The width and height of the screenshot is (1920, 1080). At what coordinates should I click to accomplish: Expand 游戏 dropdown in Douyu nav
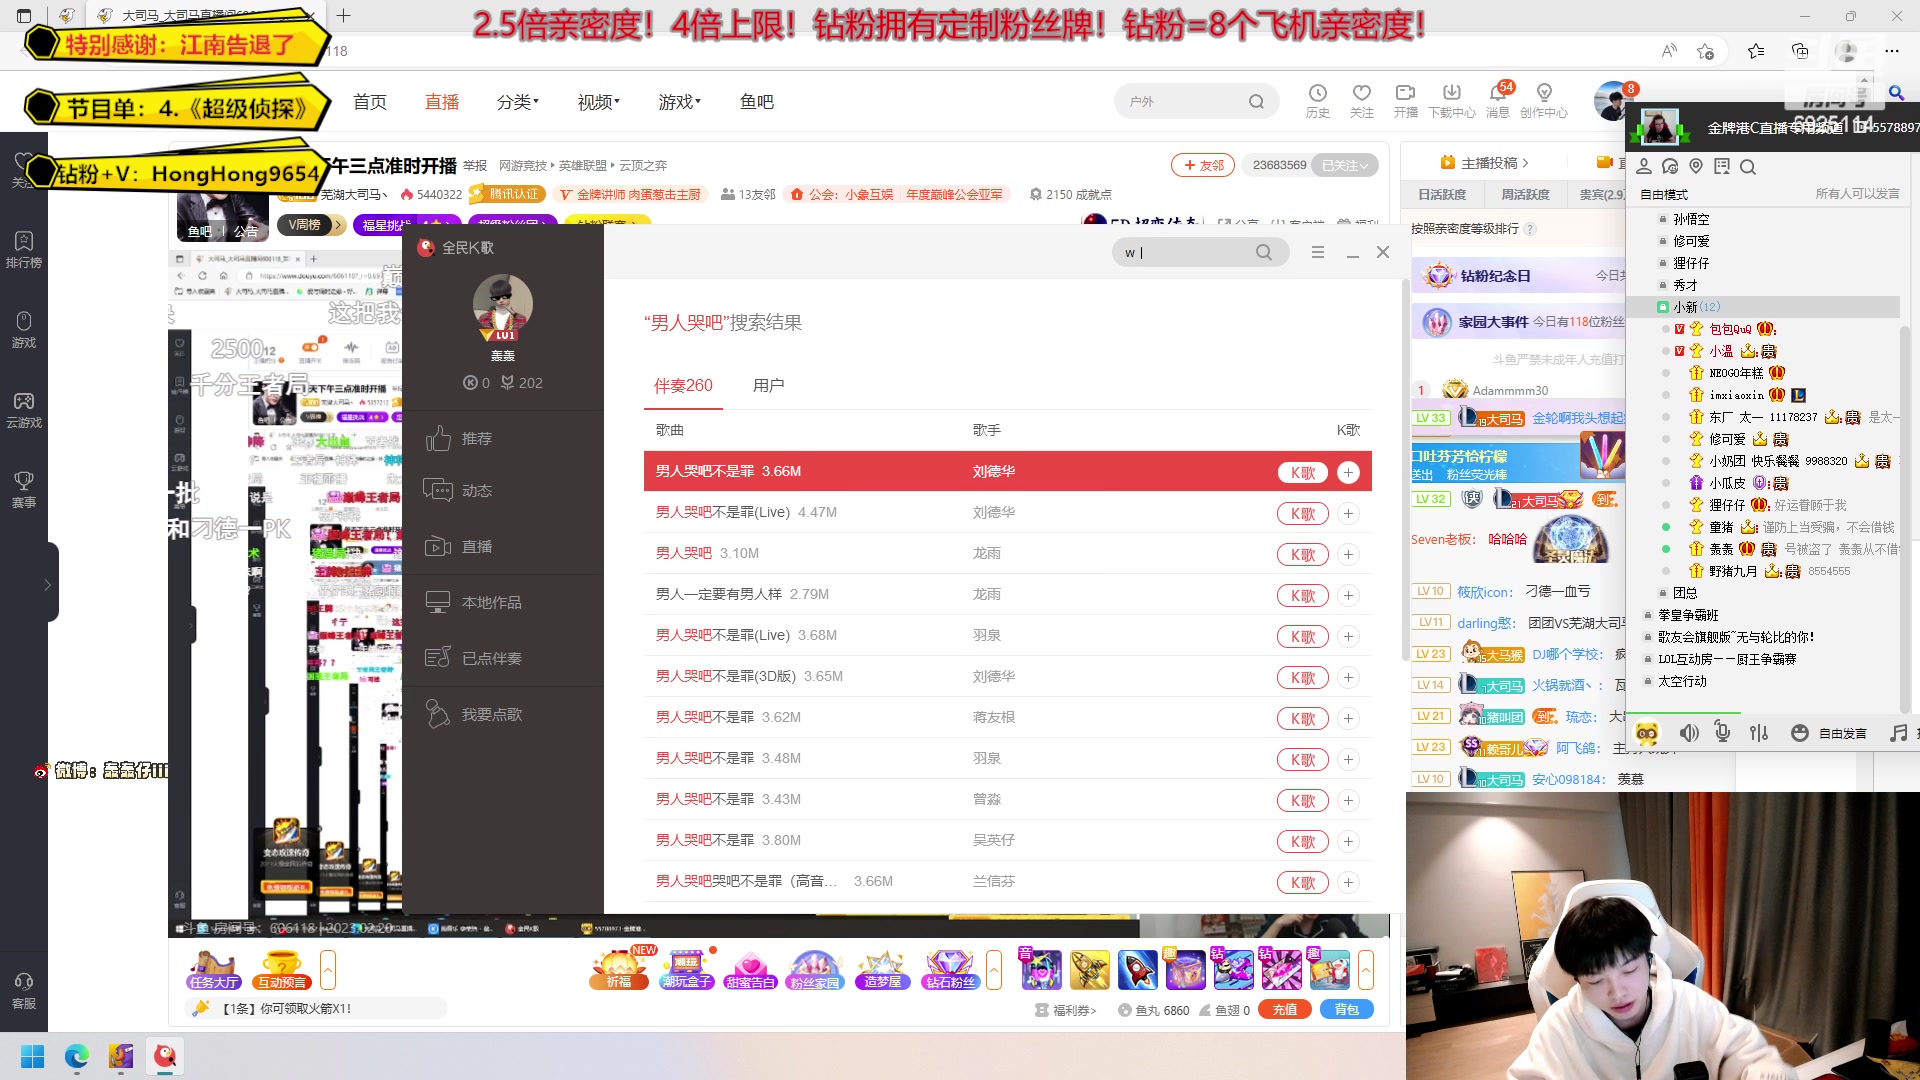[x=679, y=102]
